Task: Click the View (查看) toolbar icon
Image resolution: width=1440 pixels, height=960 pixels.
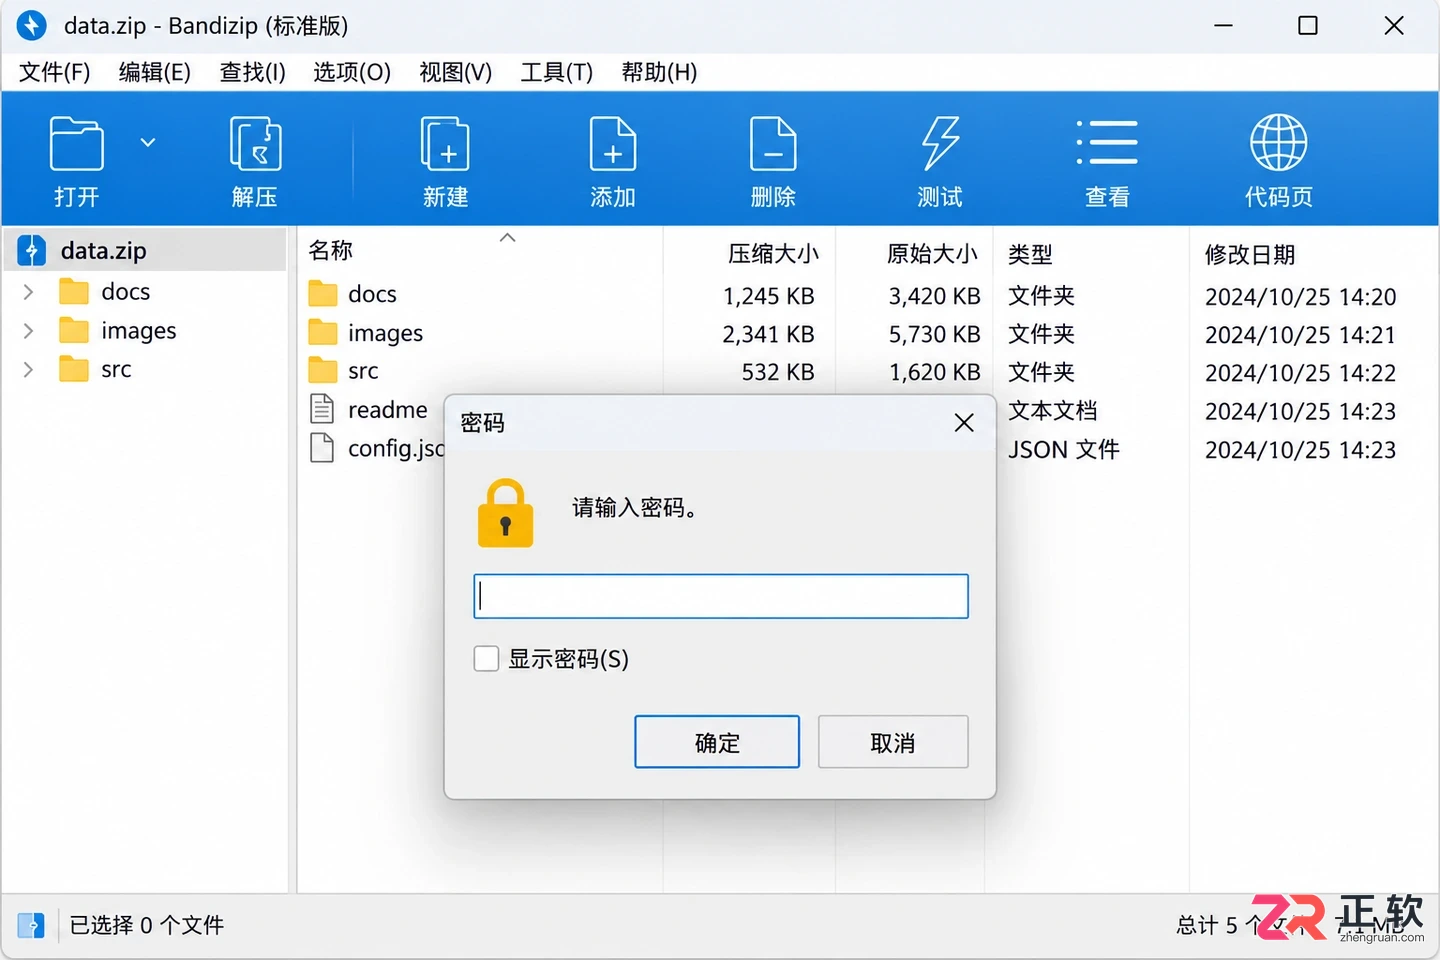Action: click(1107, 142)
